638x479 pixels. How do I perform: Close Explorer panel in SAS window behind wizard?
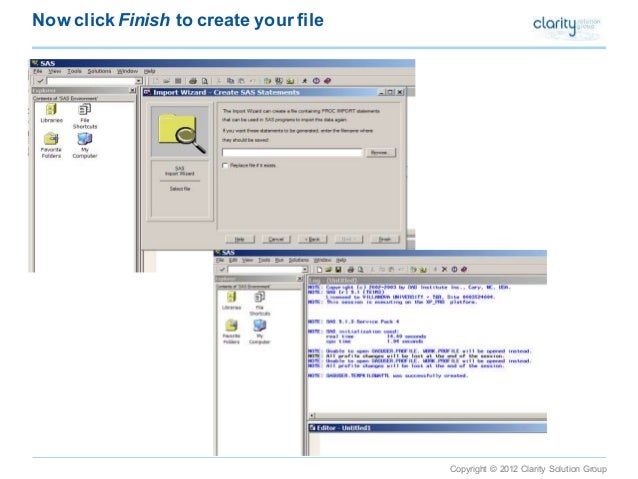(x=132, y=90)
